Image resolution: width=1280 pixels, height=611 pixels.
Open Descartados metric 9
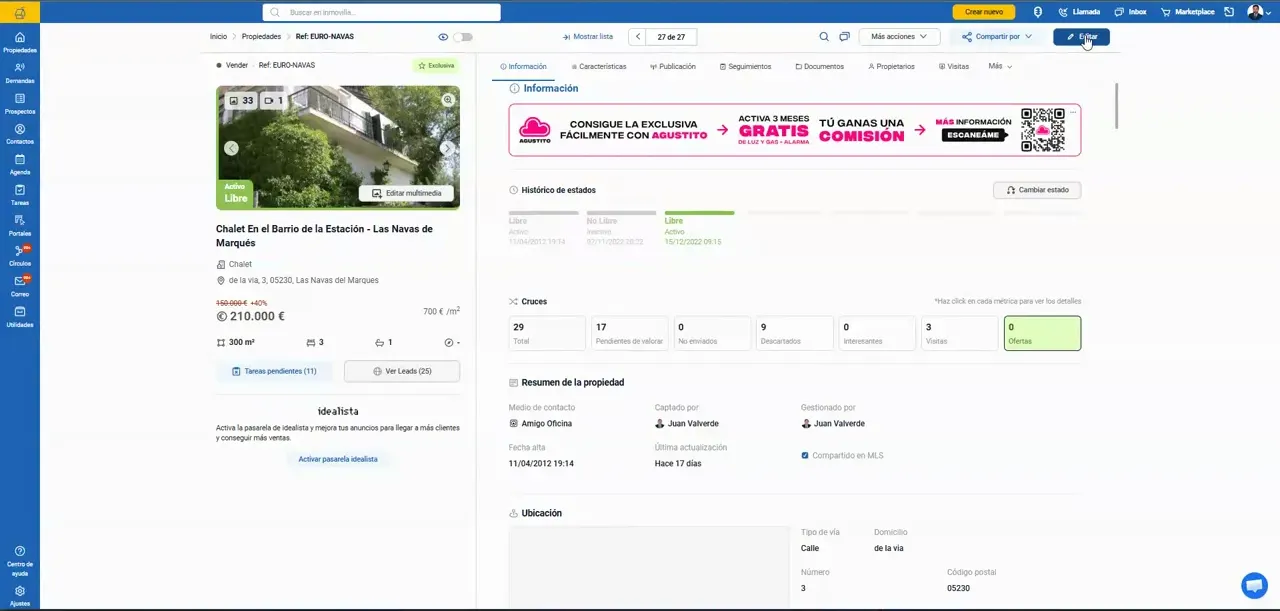pyautogui.click(x=795, y=333)
